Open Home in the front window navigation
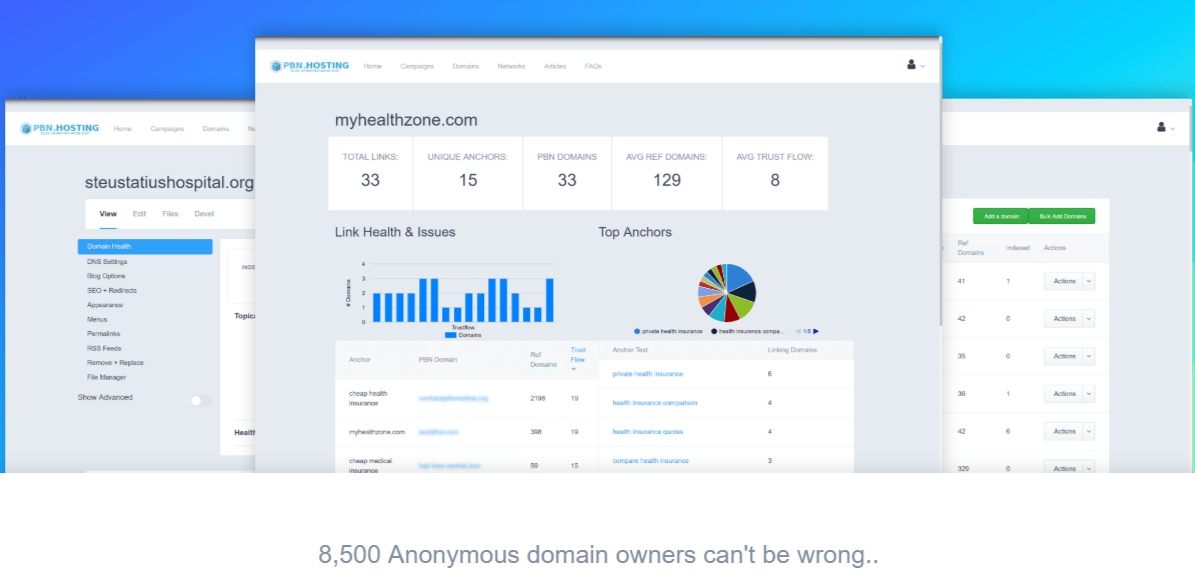This screenshot has width=1195, height=582. click(373, 66)
